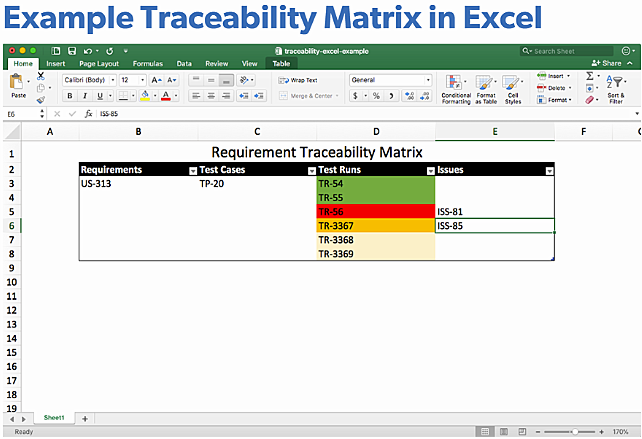Toggle Italic formatting
The height and width of the screenshot is (439, 642).
[85, 96]
